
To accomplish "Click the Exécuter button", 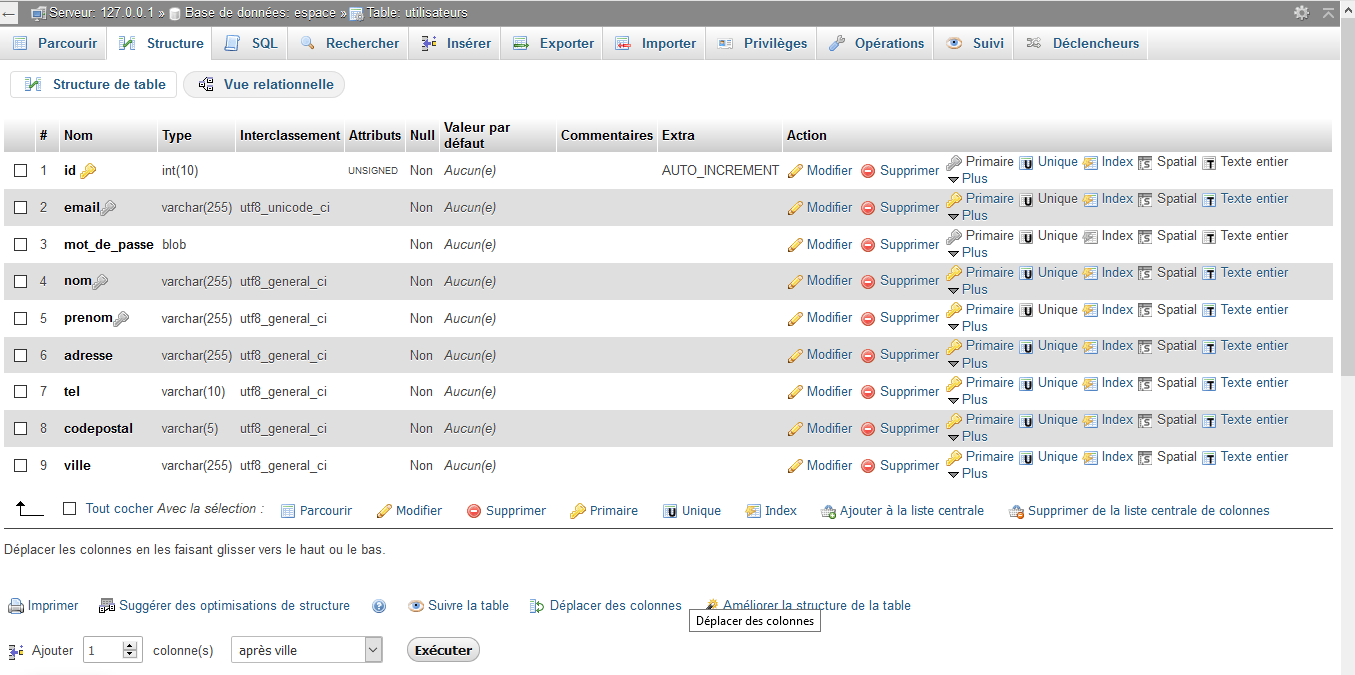I will pos(443,650).
